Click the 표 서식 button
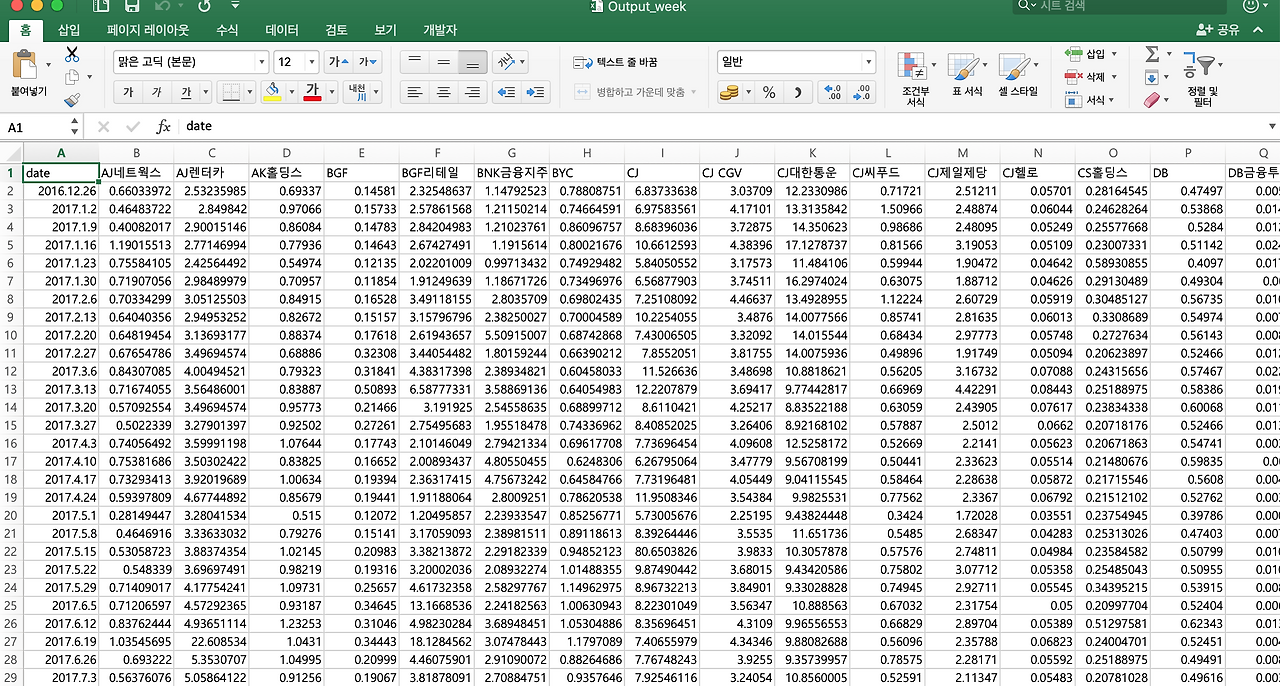 click(x=966, y=75)
